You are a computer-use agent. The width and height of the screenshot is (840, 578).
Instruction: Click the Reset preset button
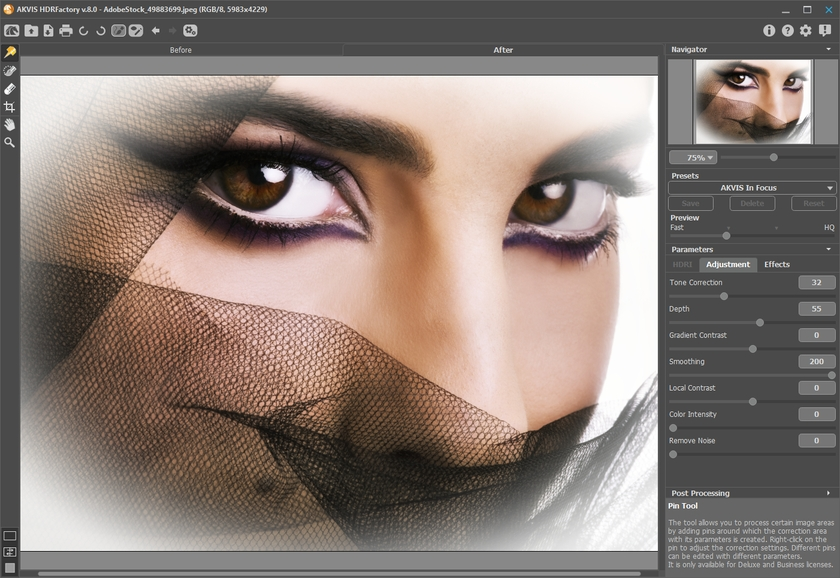click(813, 204)
